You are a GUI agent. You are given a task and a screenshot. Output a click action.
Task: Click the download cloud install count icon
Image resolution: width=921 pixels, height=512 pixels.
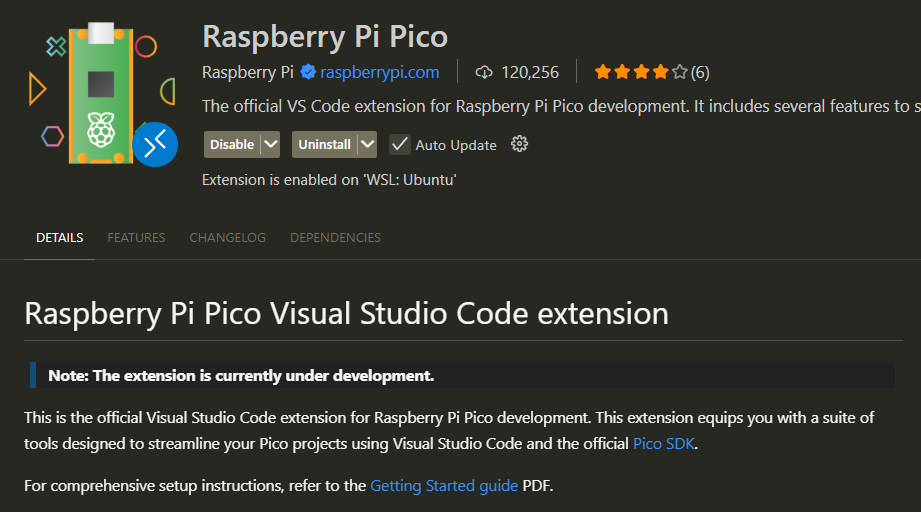(484, 72)
